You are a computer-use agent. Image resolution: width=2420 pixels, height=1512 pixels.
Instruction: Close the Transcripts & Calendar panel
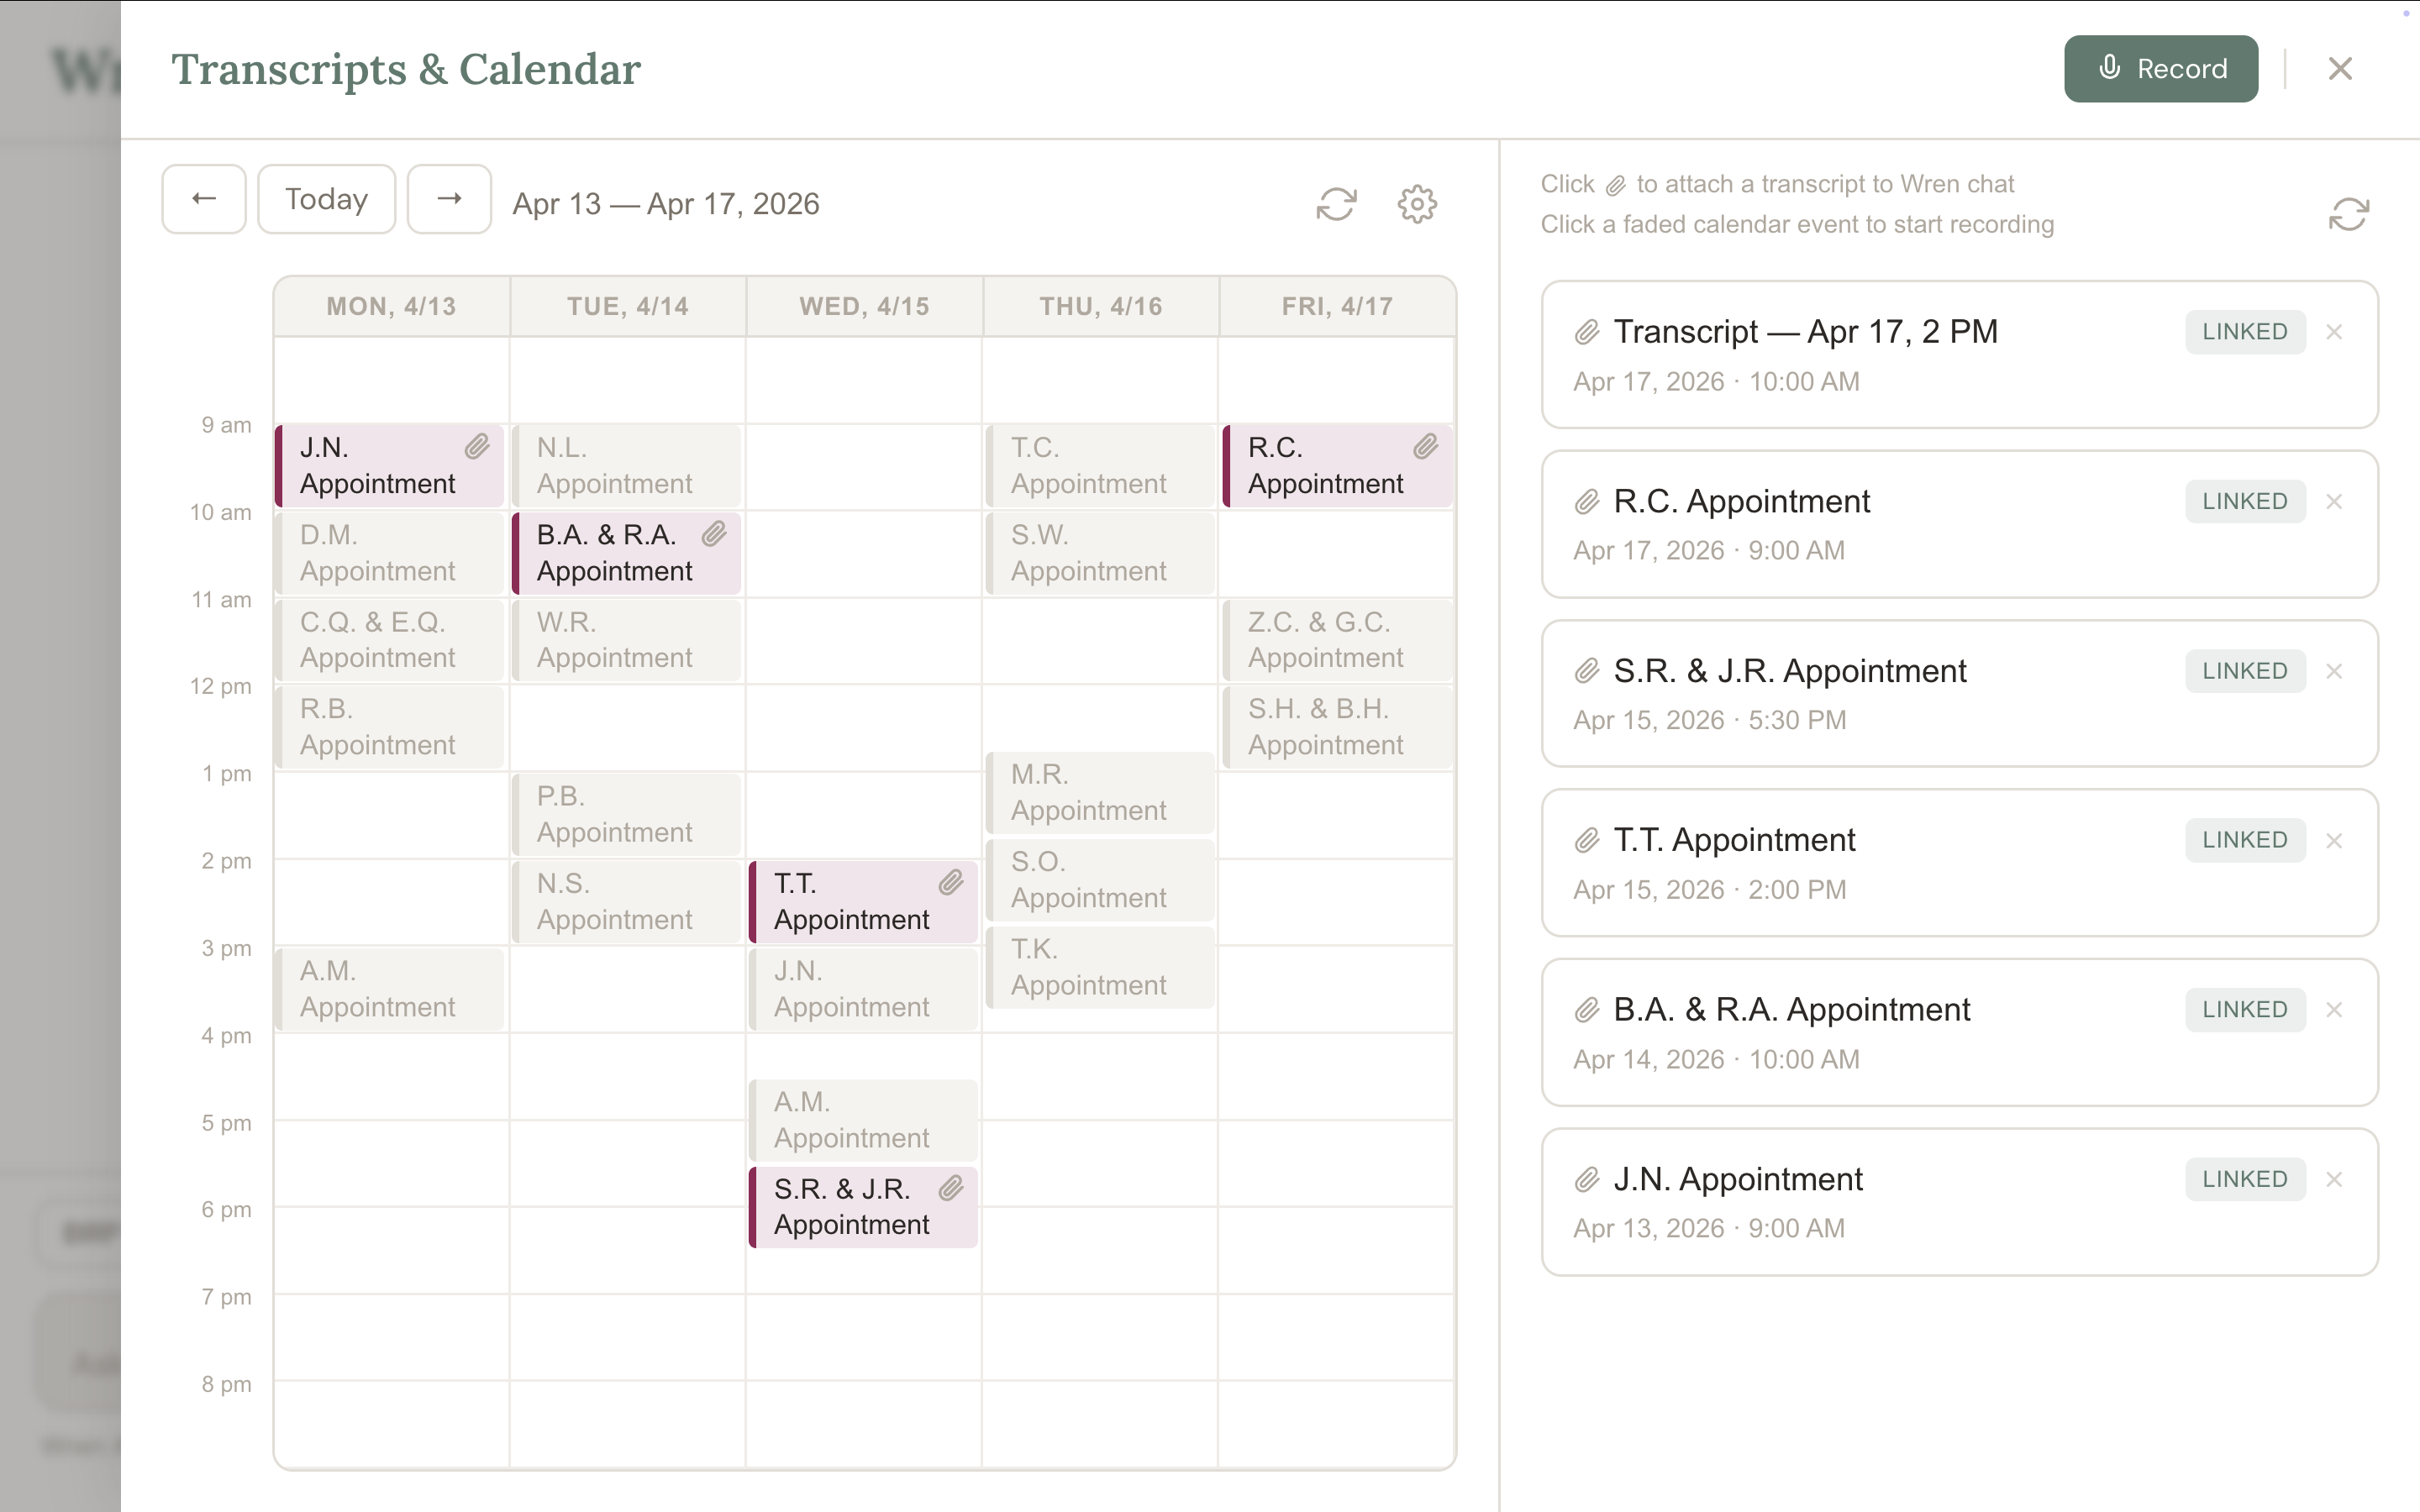coord(2340,69)
